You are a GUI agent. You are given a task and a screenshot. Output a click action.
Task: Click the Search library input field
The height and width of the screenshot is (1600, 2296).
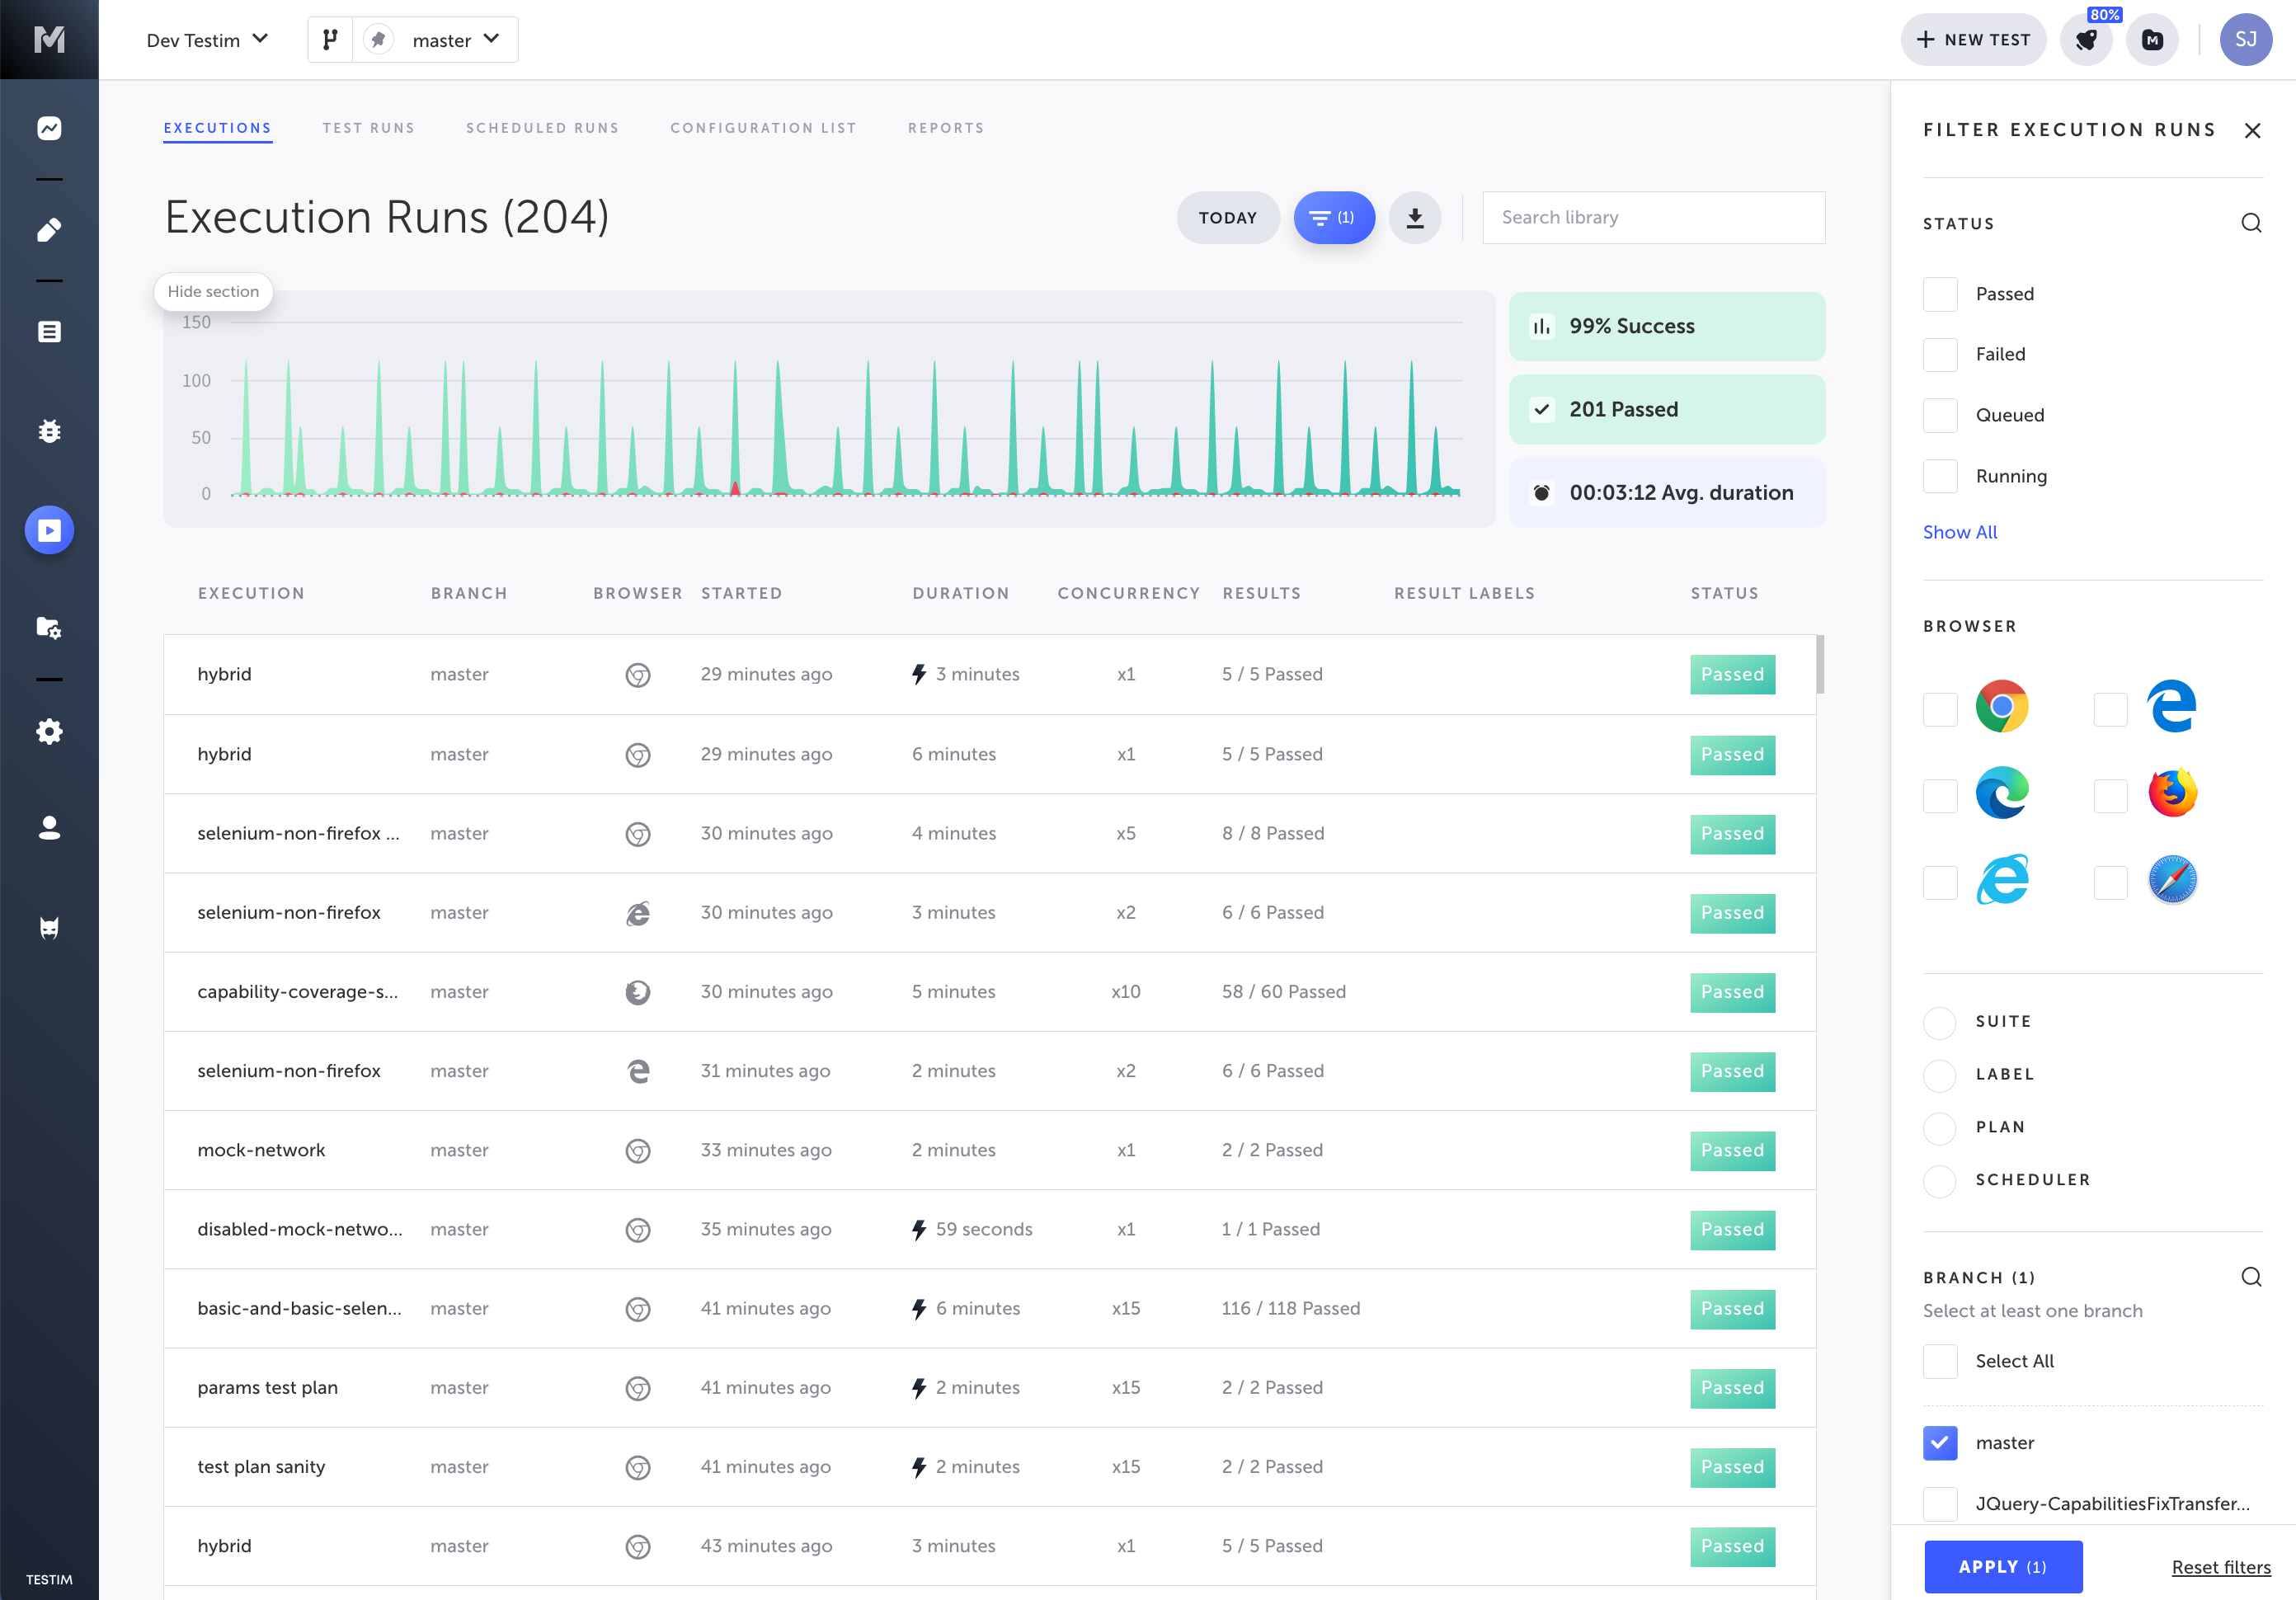click(1652, 218)
